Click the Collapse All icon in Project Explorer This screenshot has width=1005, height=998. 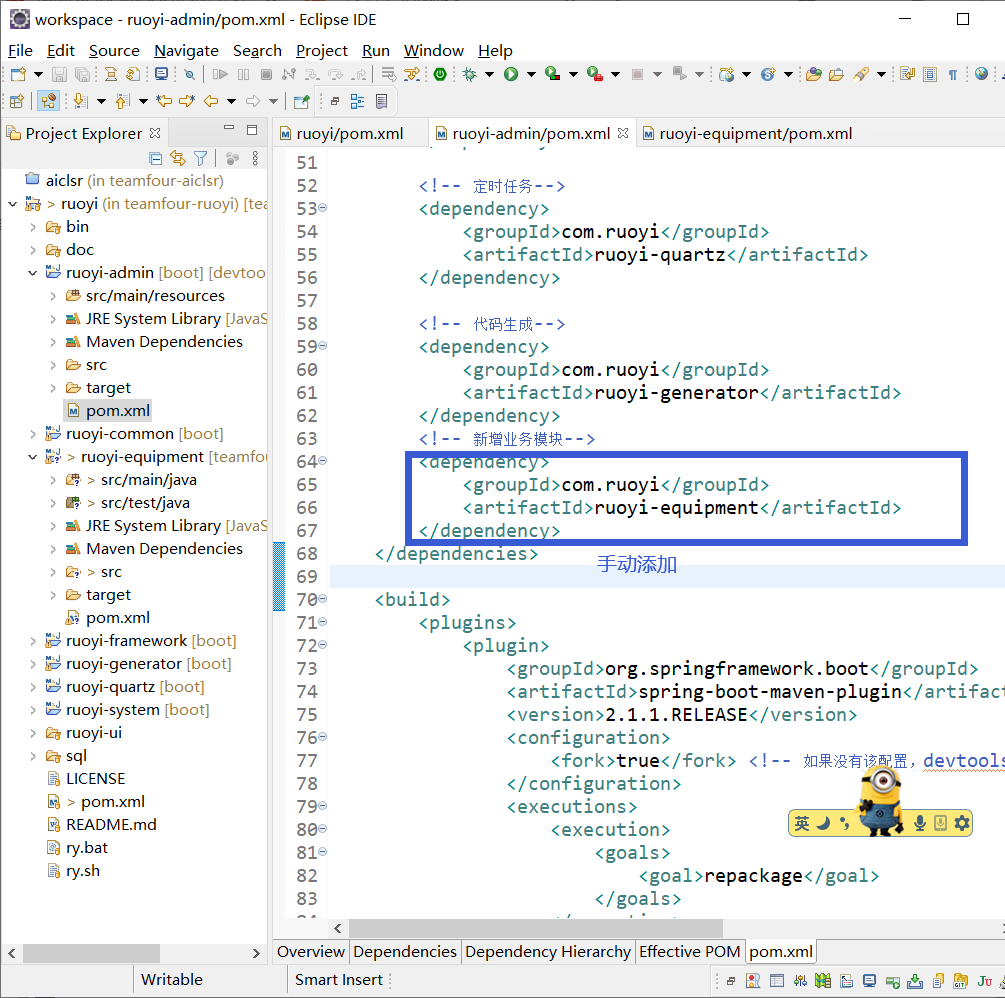[155, 158]
